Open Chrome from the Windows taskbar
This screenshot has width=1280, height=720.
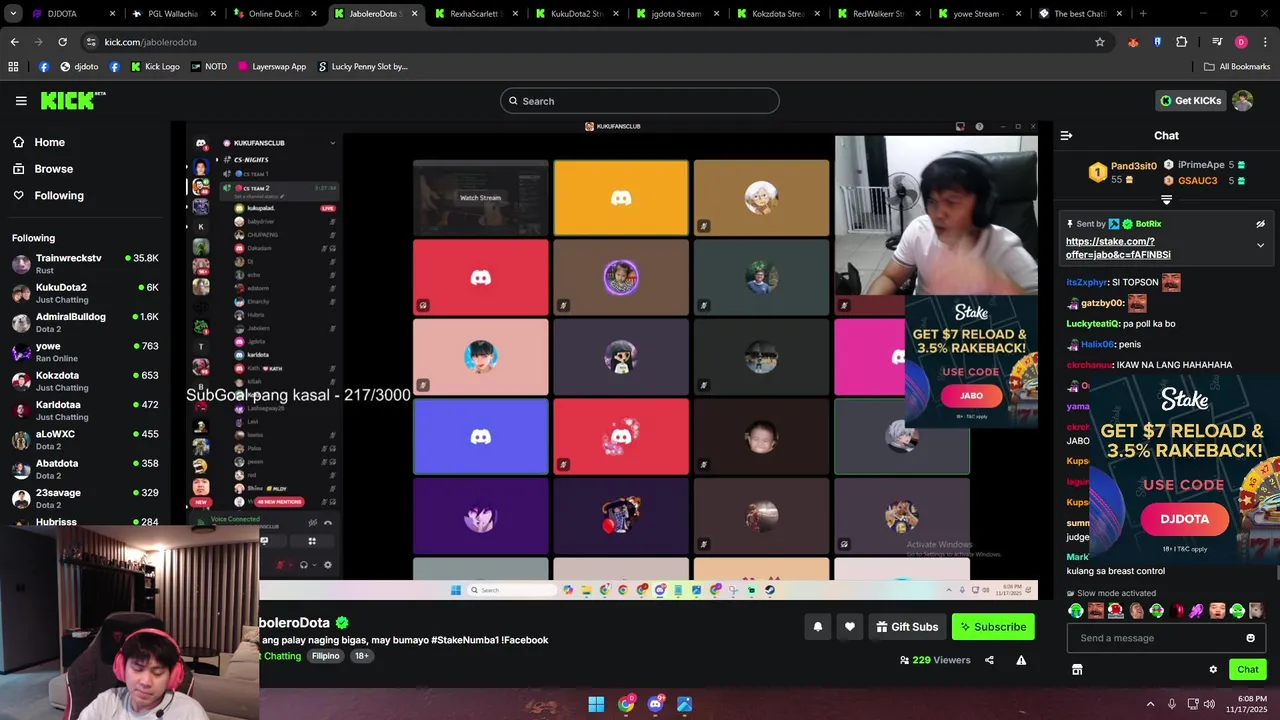[626, 704]
